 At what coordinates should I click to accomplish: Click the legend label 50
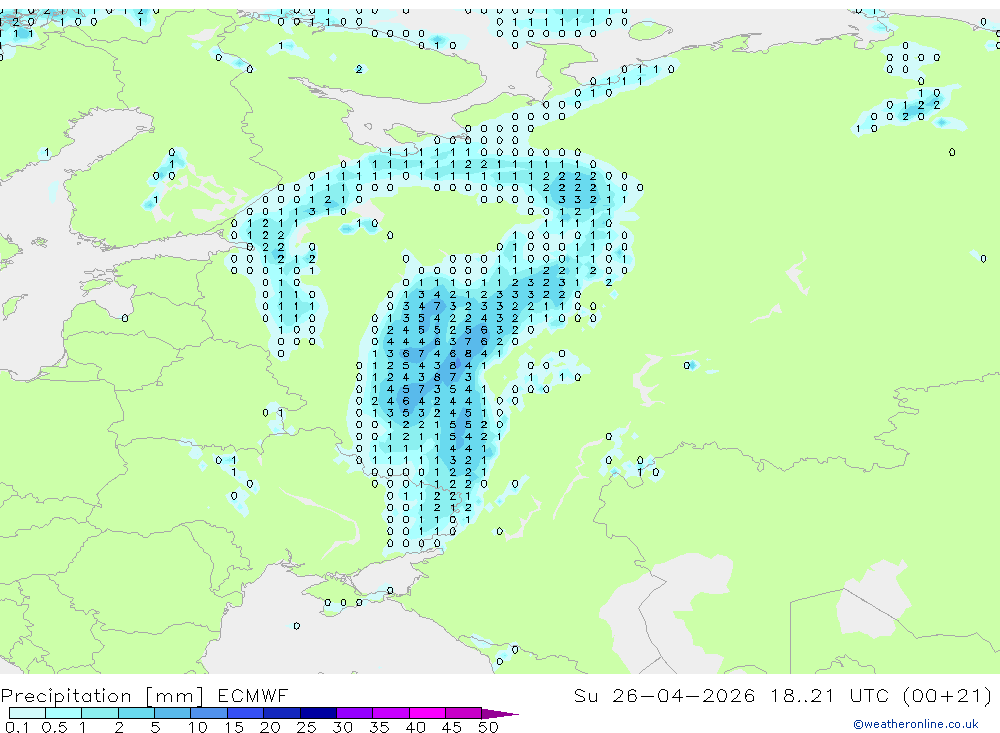coord(489,727)
